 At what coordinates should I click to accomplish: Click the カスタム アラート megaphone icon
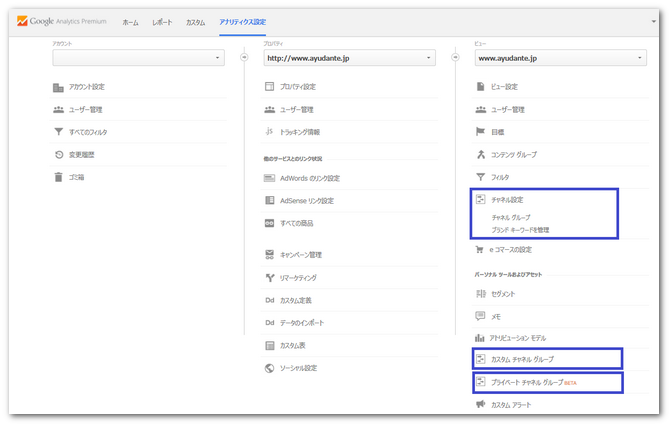[480, 404]
